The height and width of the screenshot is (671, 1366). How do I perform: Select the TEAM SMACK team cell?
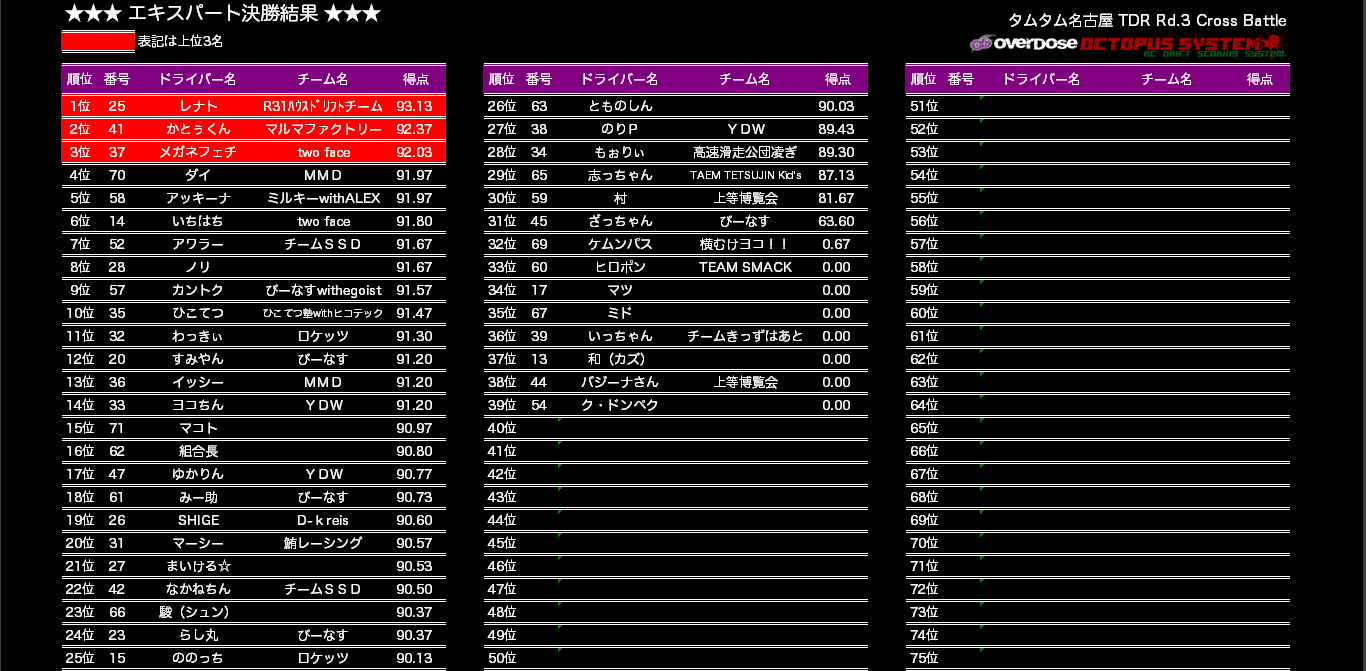[x=745, y=267]
